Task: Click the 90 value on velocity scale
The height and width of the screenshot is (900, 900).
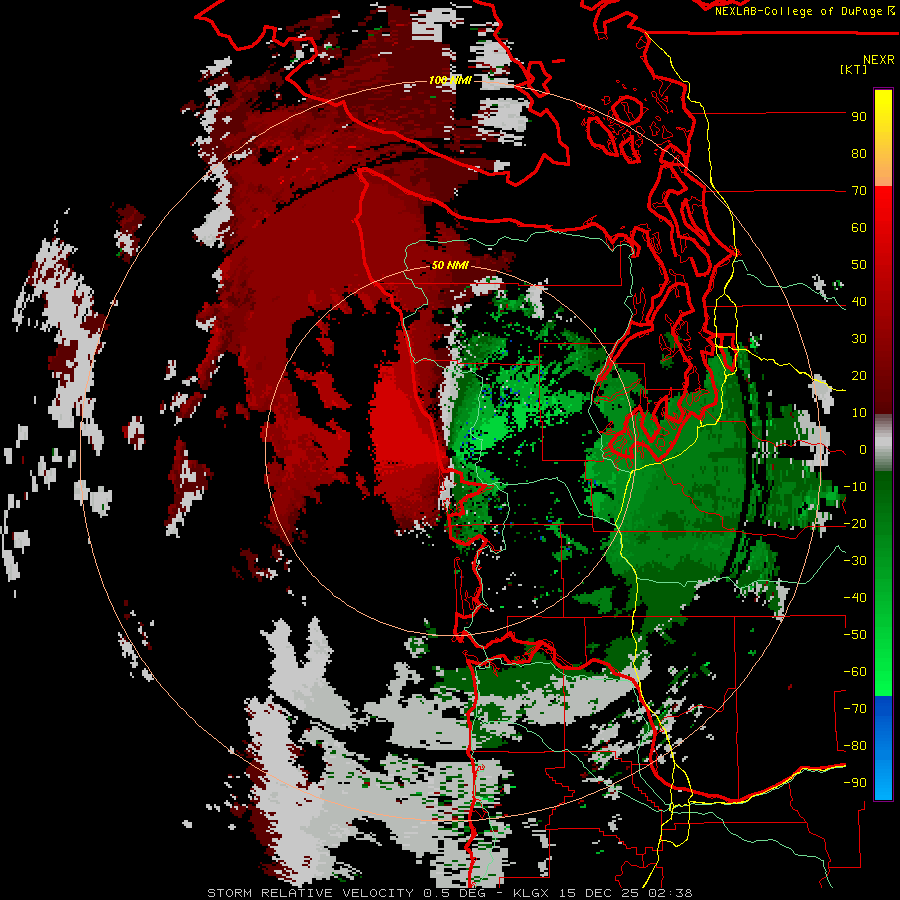Action: [859, 117]
